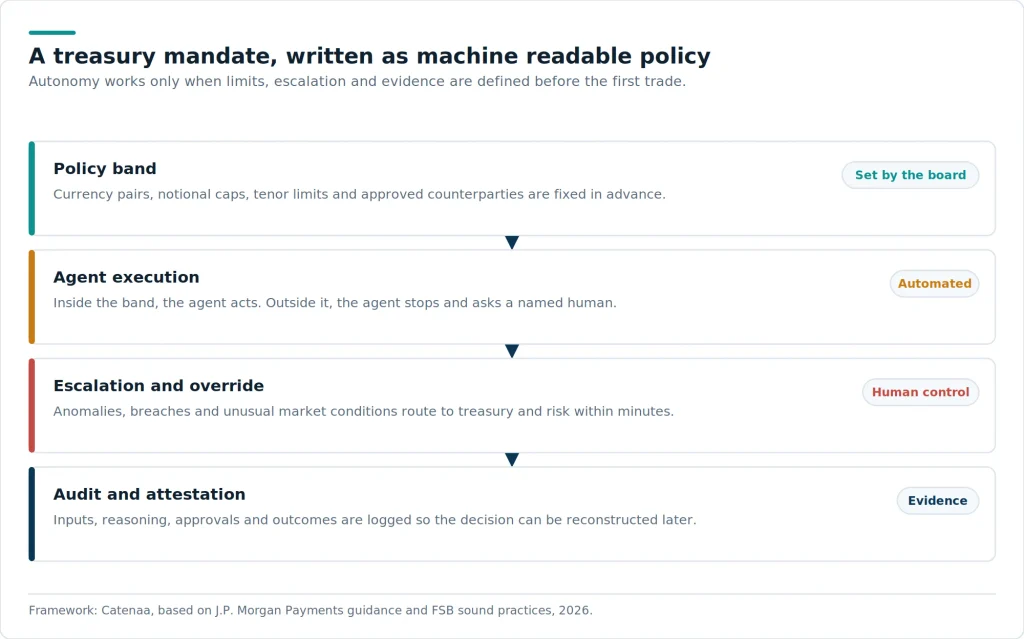The image size is (1024, 639).
Task: Click the footer 'Framework: Catenaa' source note
Action: (311, 610)
